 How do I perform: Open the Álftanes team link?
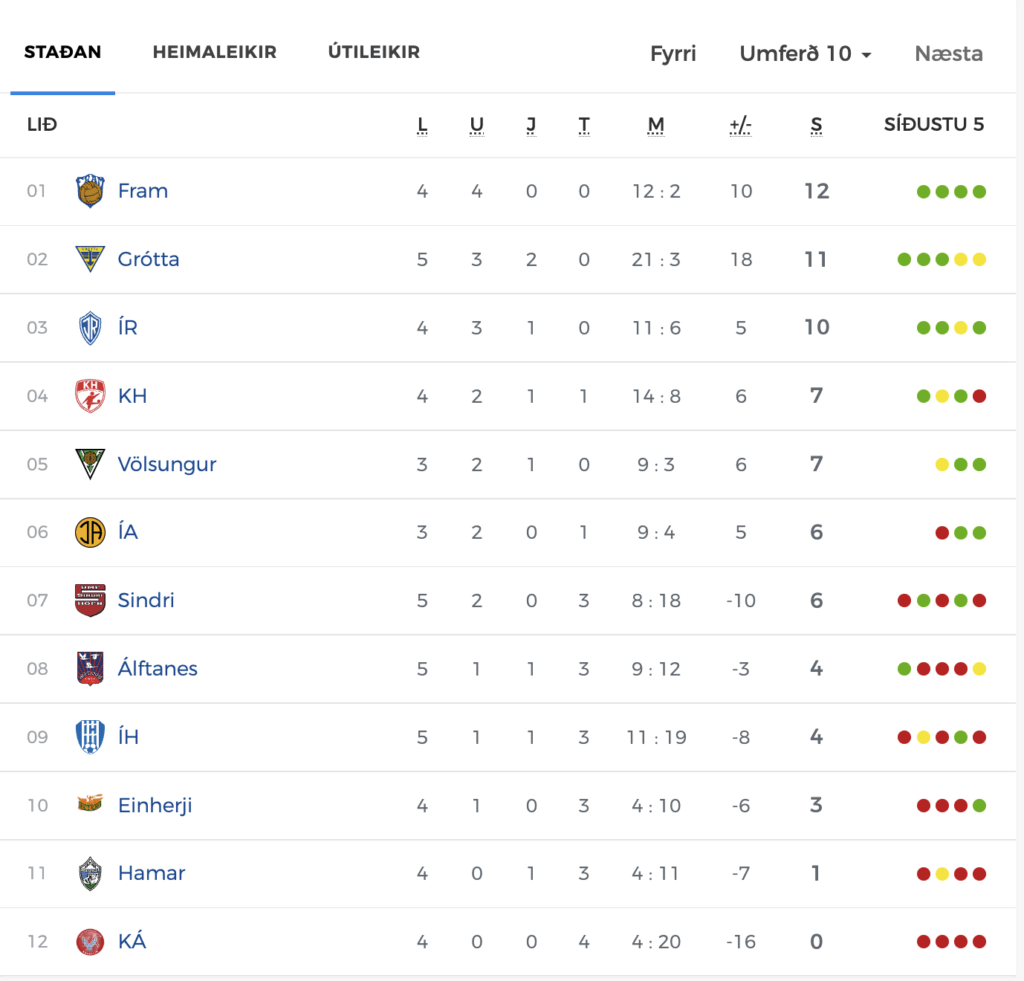click(157, 669)
